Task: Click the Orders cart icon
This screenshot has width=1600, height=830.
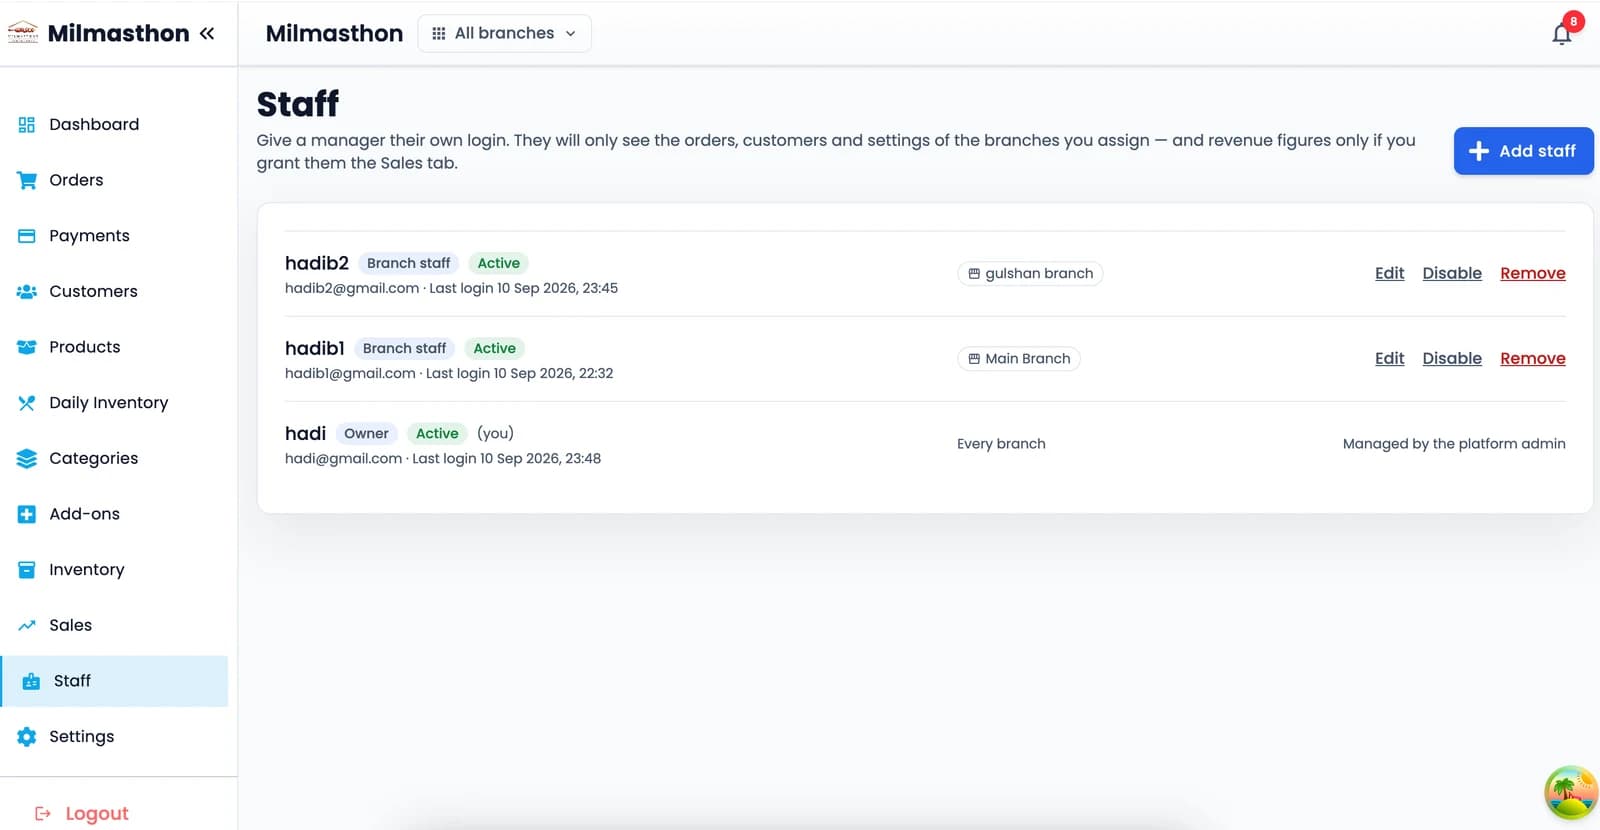Action: click(x=27, y=180)
